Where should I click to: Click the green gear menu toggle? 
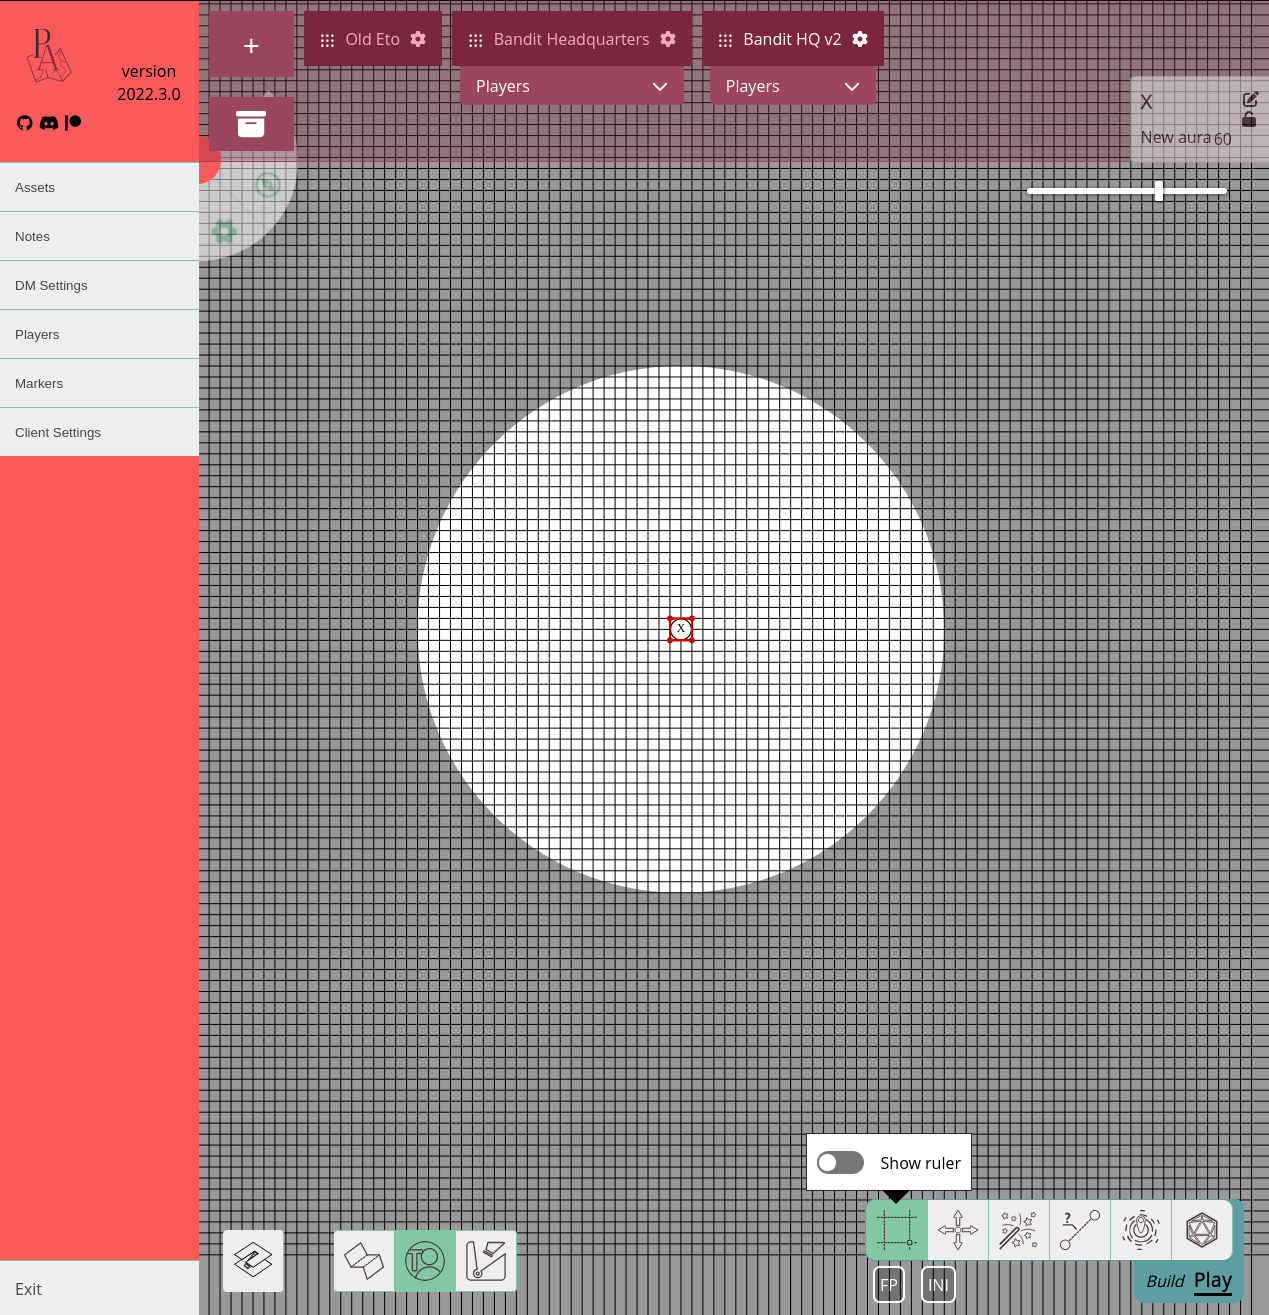click(x=225, y=232)
